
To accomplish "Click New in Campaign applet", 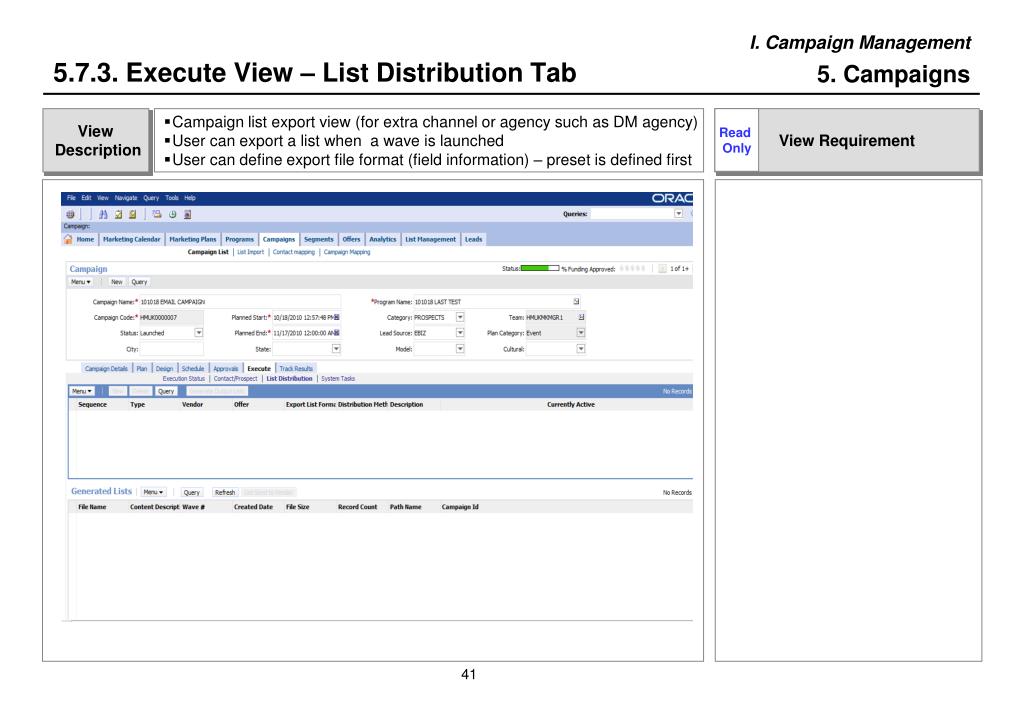I will point(117,282).
